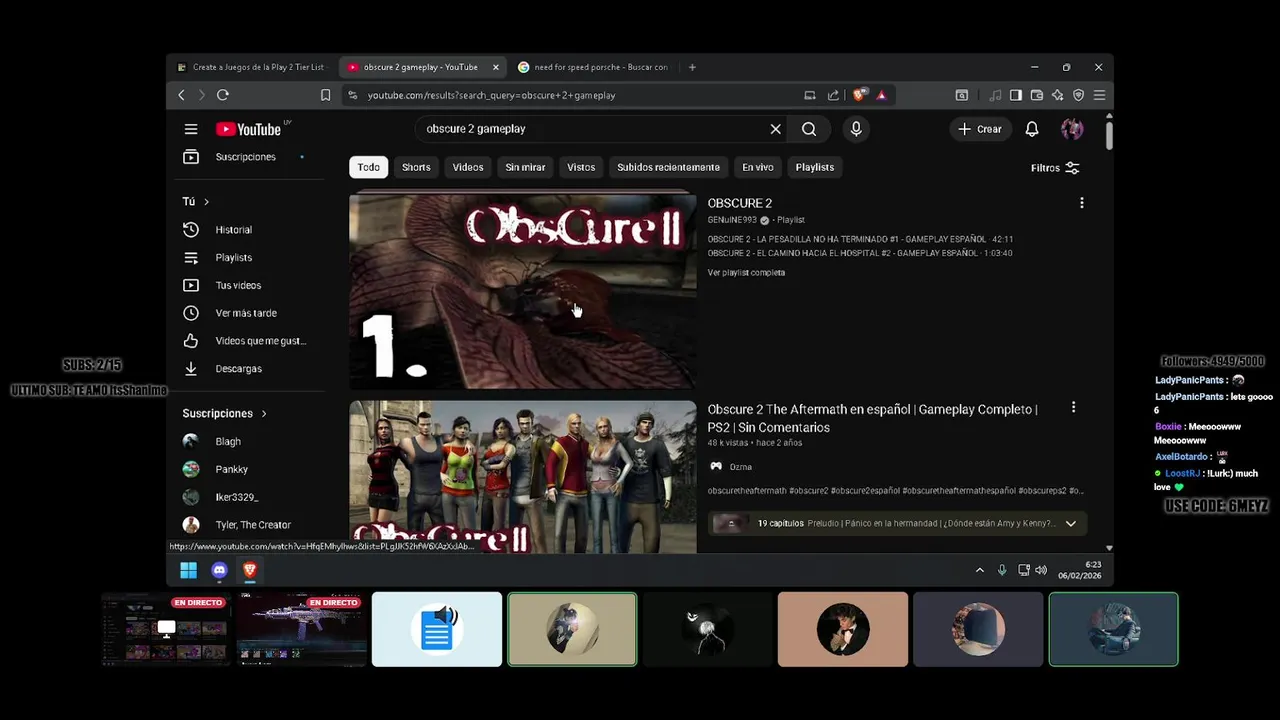Clear the search box with the X
Screen dimensions: 1280x720
[x=775, y=129]
